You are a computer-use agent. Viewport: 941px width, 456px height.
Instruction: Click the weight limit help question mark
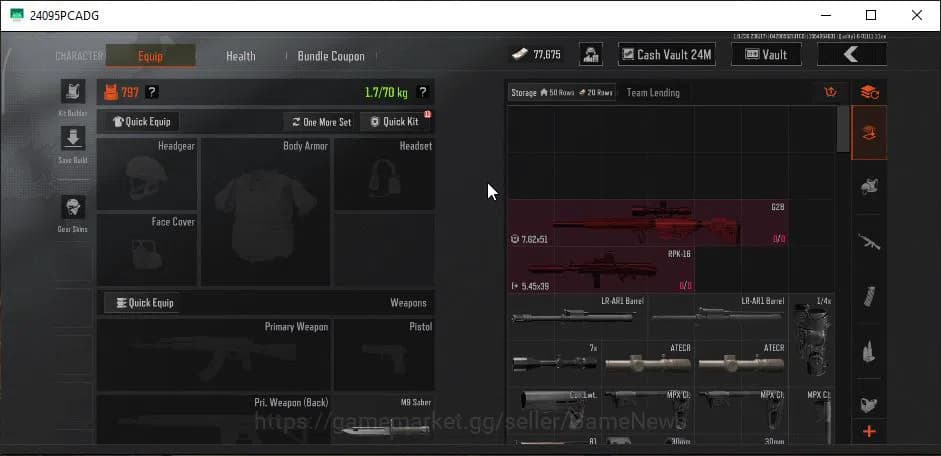pyautogui.click(x=422, y=92)
